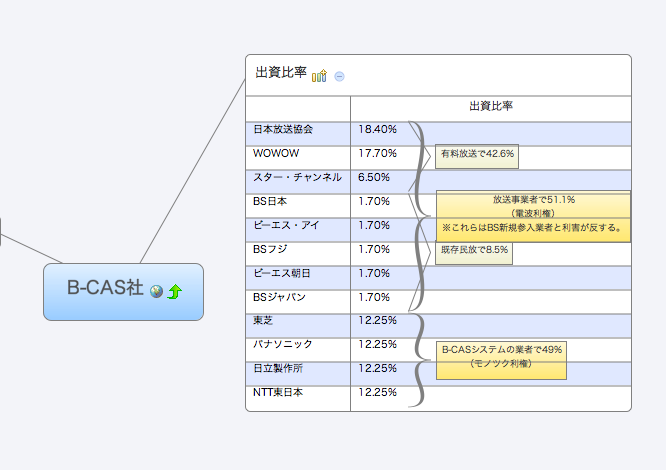Select the 17.70% cell

click(x=377, y=153)
